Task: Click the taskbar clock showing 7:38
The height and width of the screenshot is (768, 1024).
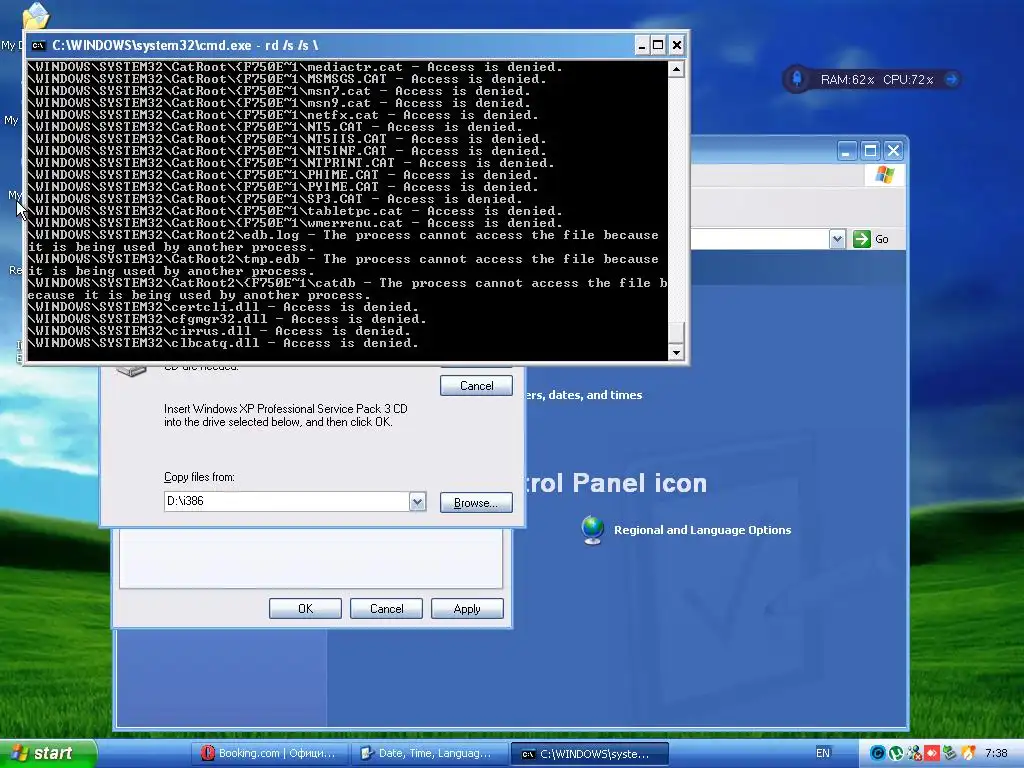Action: tap(996, 753)
